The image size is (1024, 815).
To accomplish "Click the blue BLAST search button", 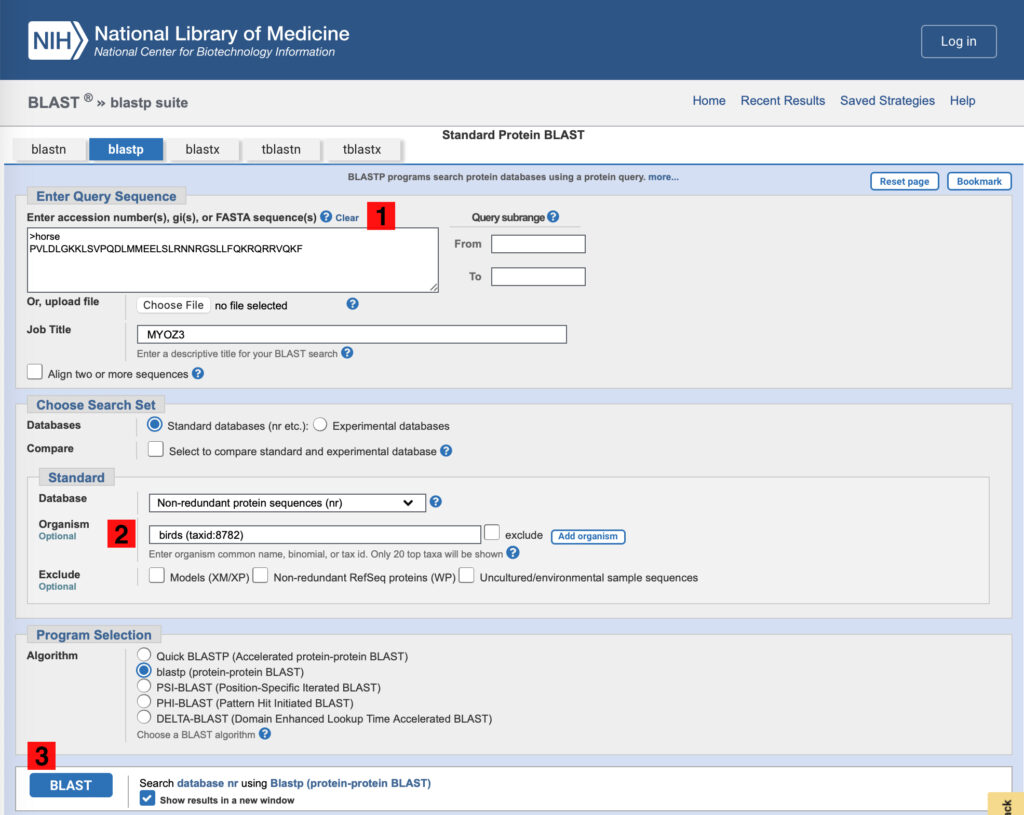I will pos(71,785).
